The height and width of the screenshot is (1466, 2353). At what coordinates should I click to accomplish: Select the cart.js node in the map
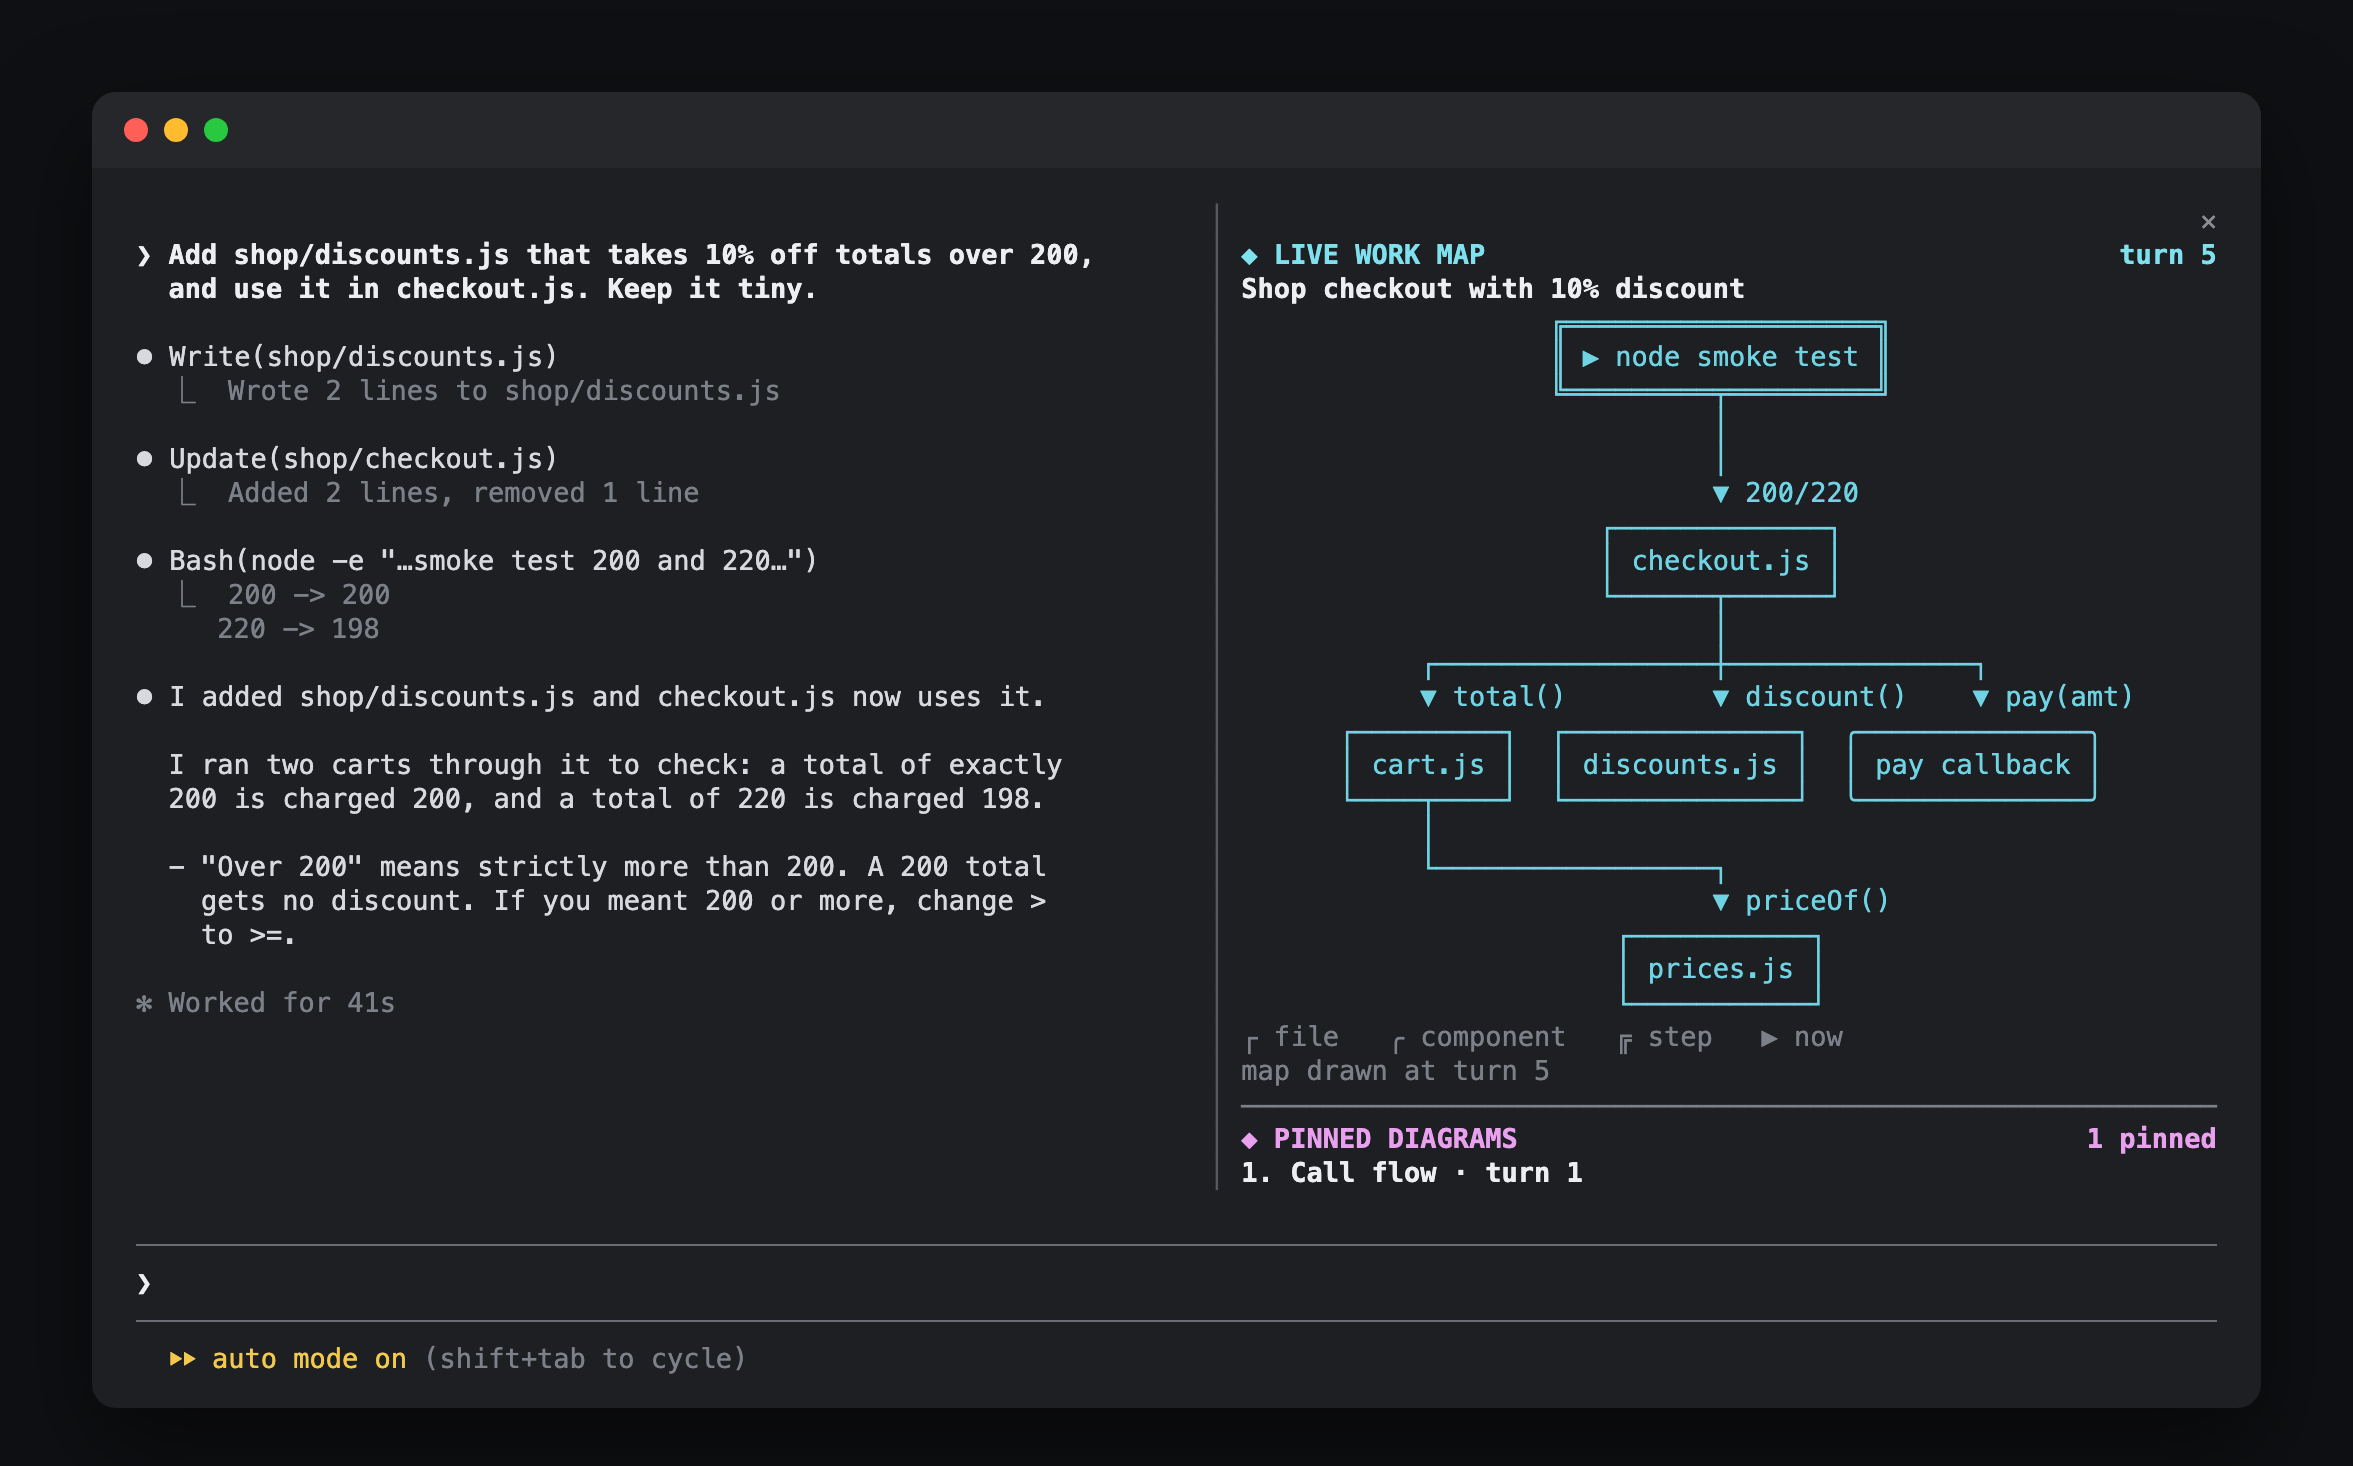(1428, 766)
